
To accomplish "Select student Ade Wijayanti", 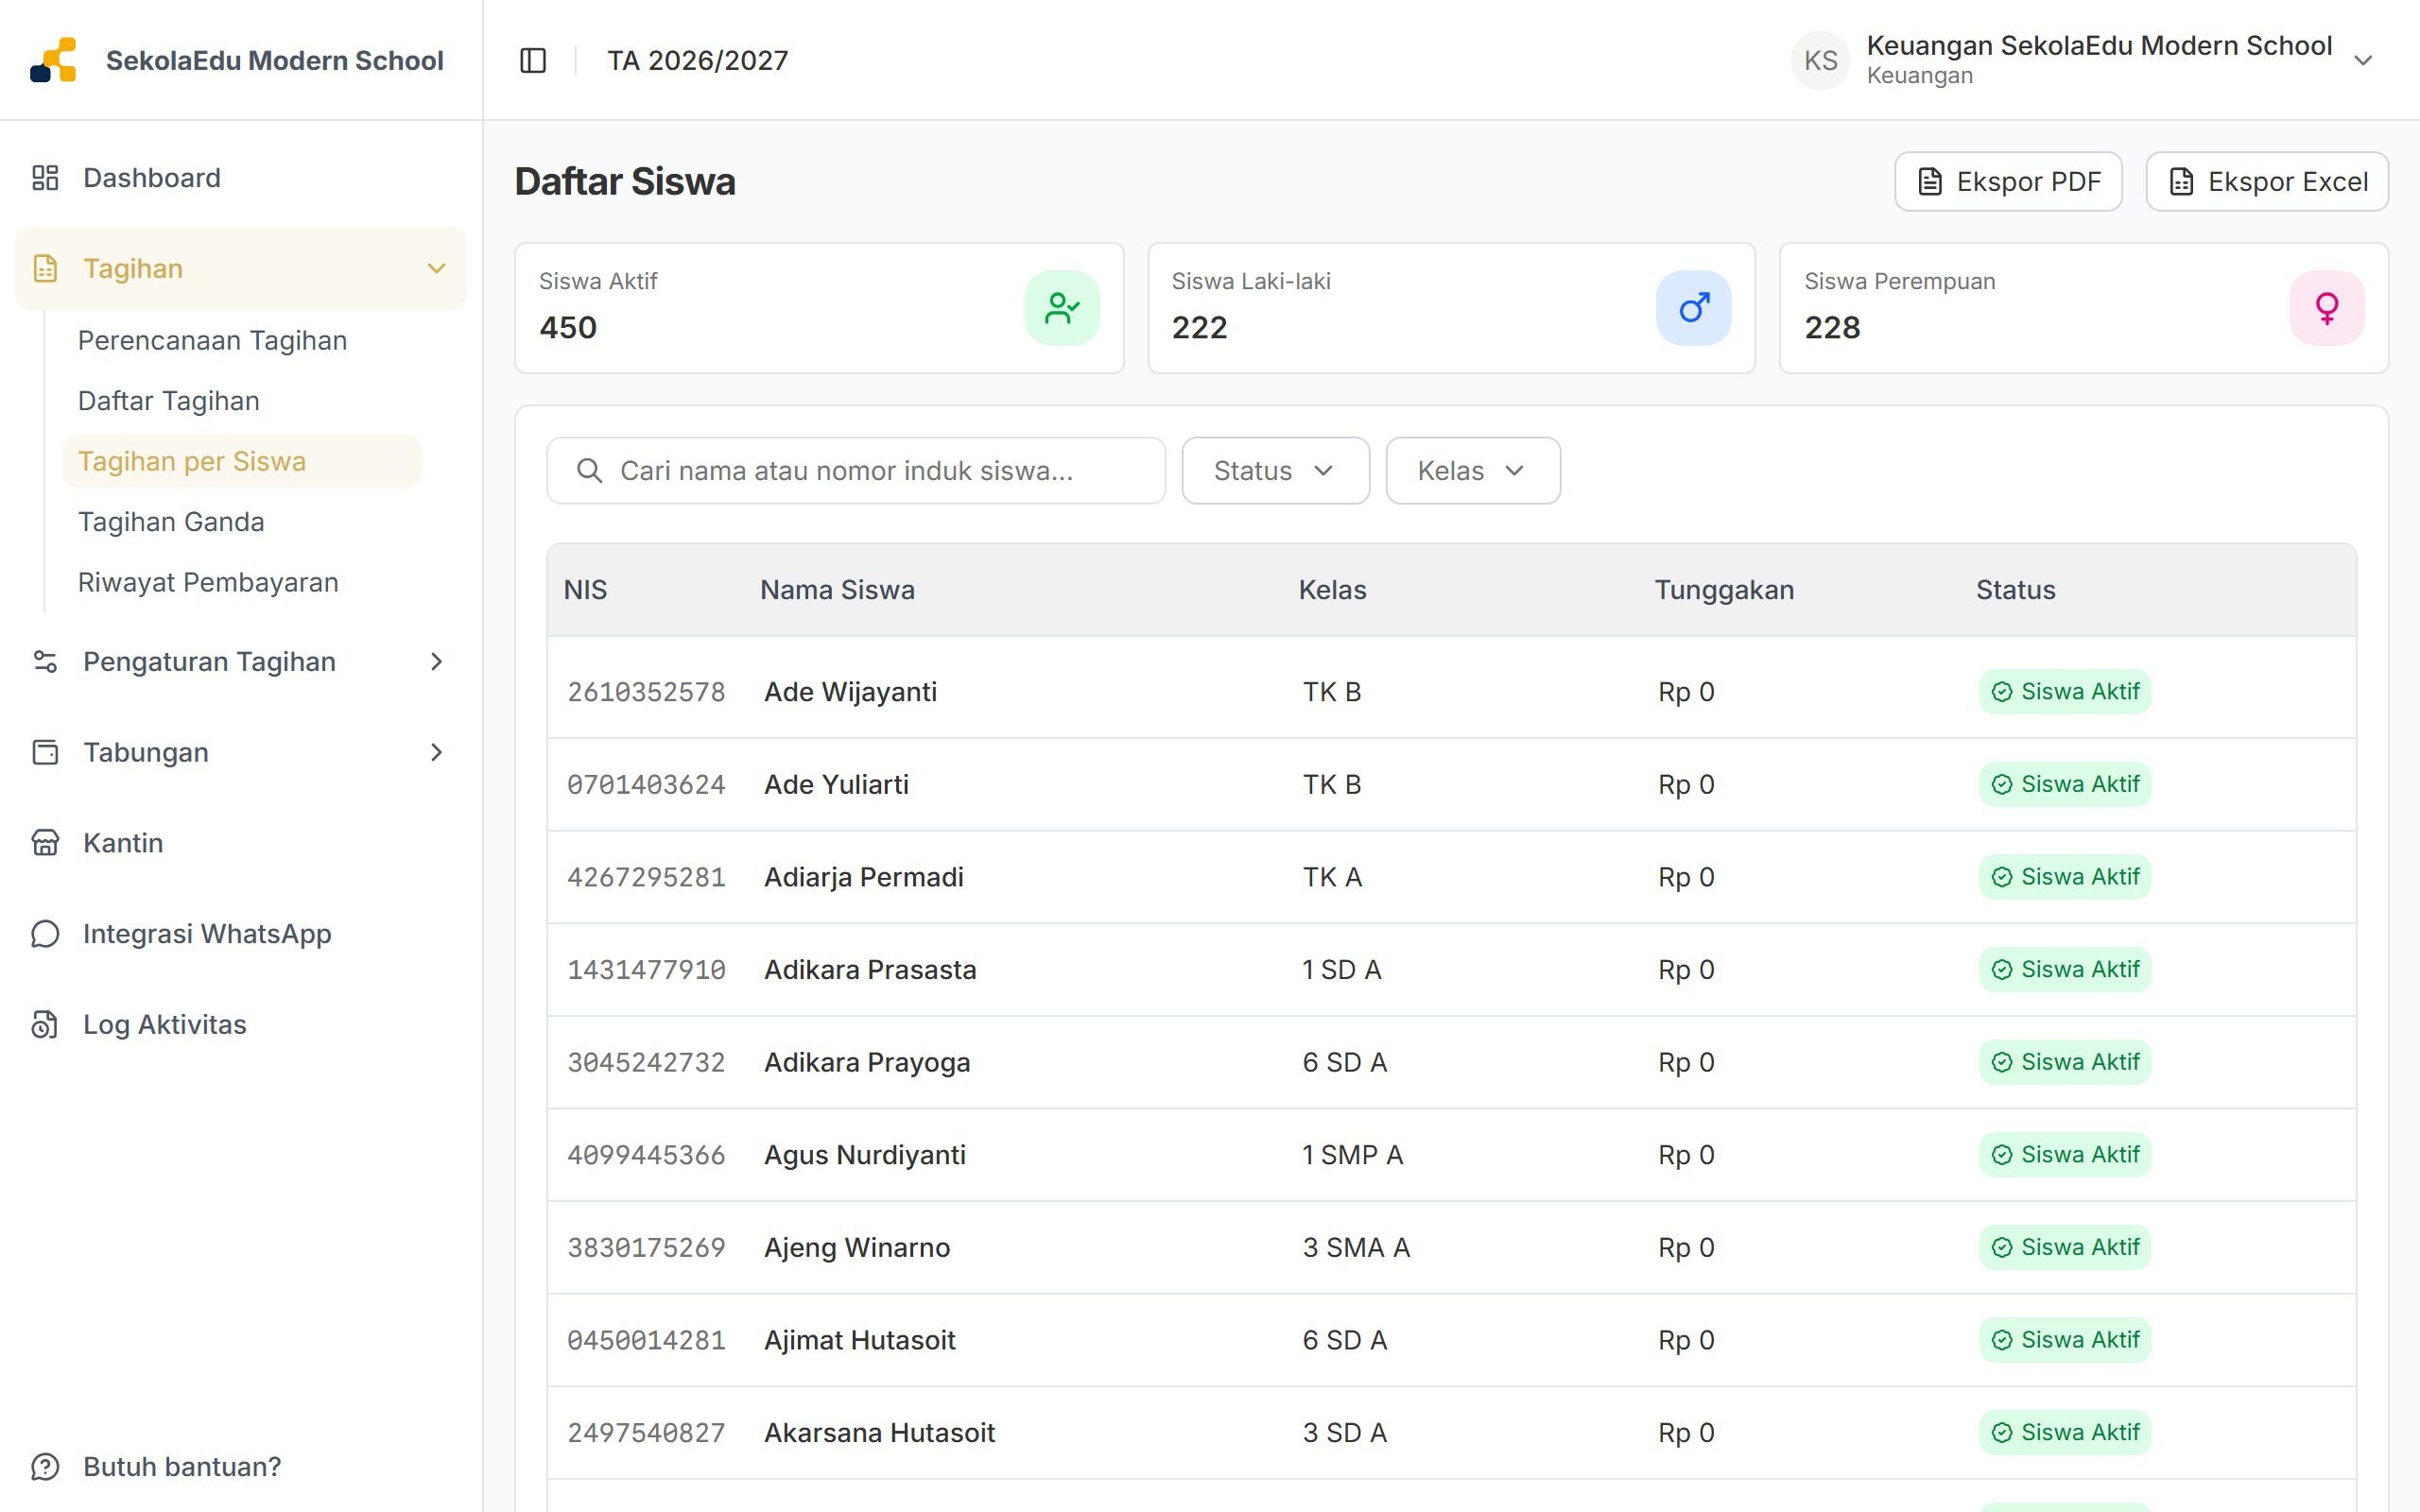I will (x=850, y=692).
